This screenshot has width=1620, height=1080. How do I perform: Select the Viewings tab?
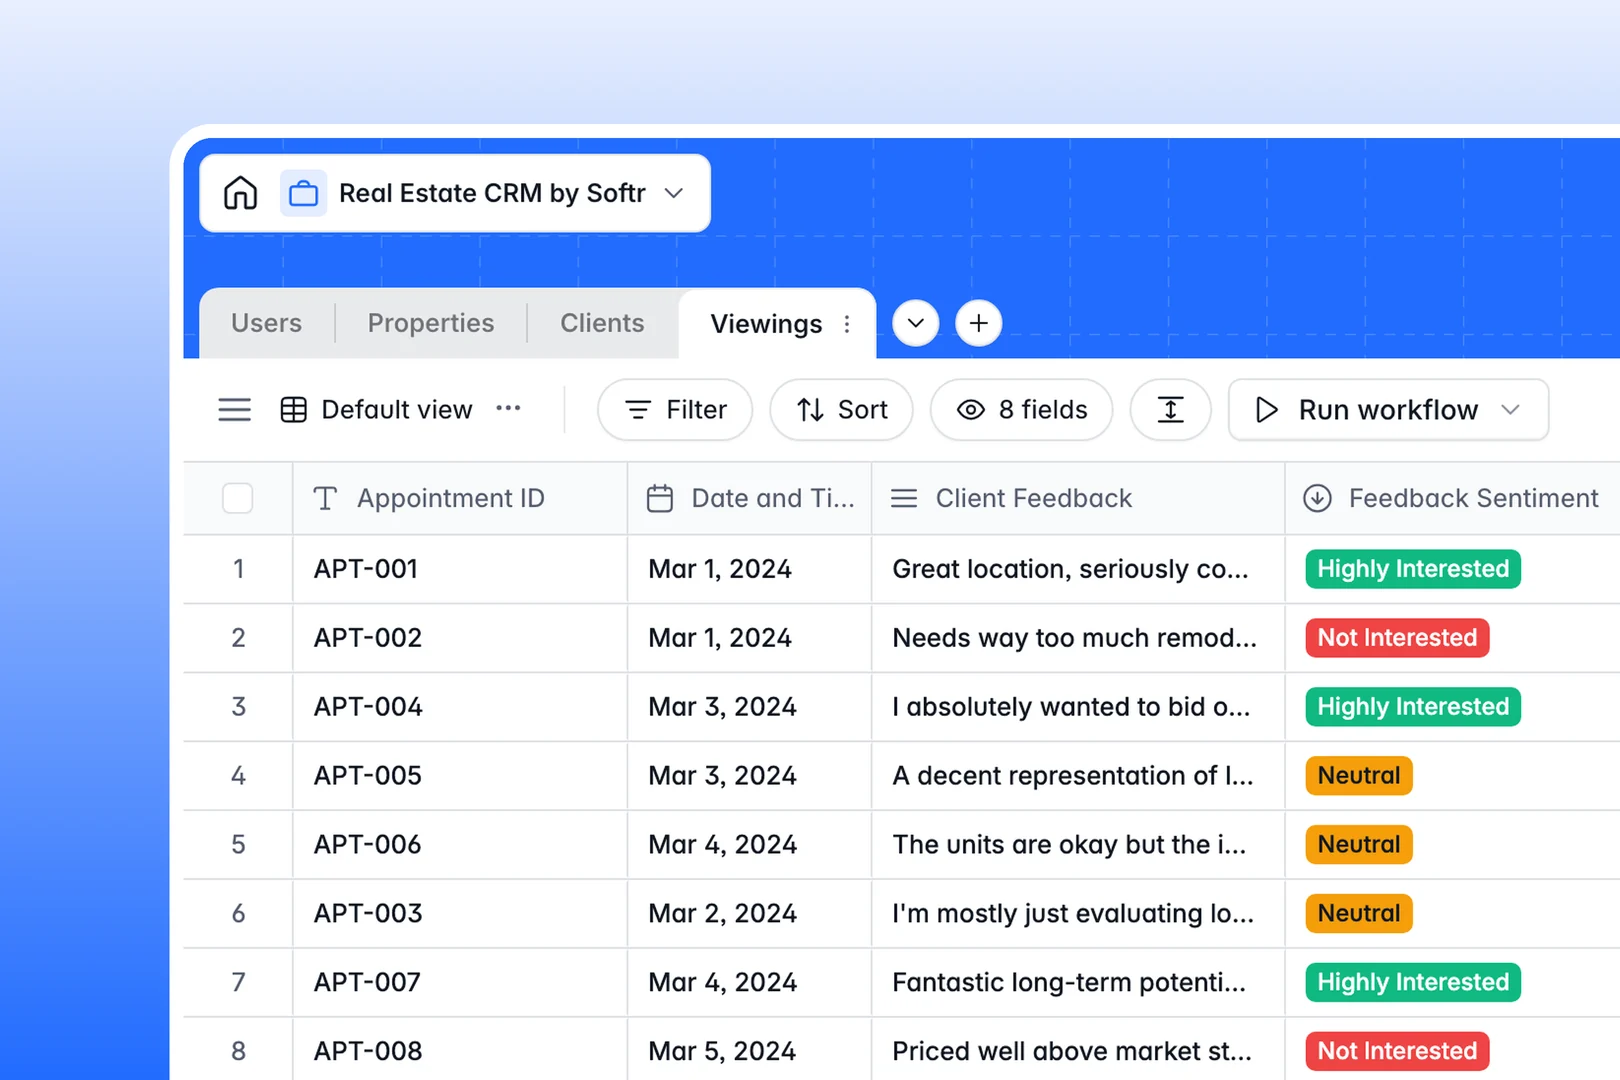coord(766,324)
